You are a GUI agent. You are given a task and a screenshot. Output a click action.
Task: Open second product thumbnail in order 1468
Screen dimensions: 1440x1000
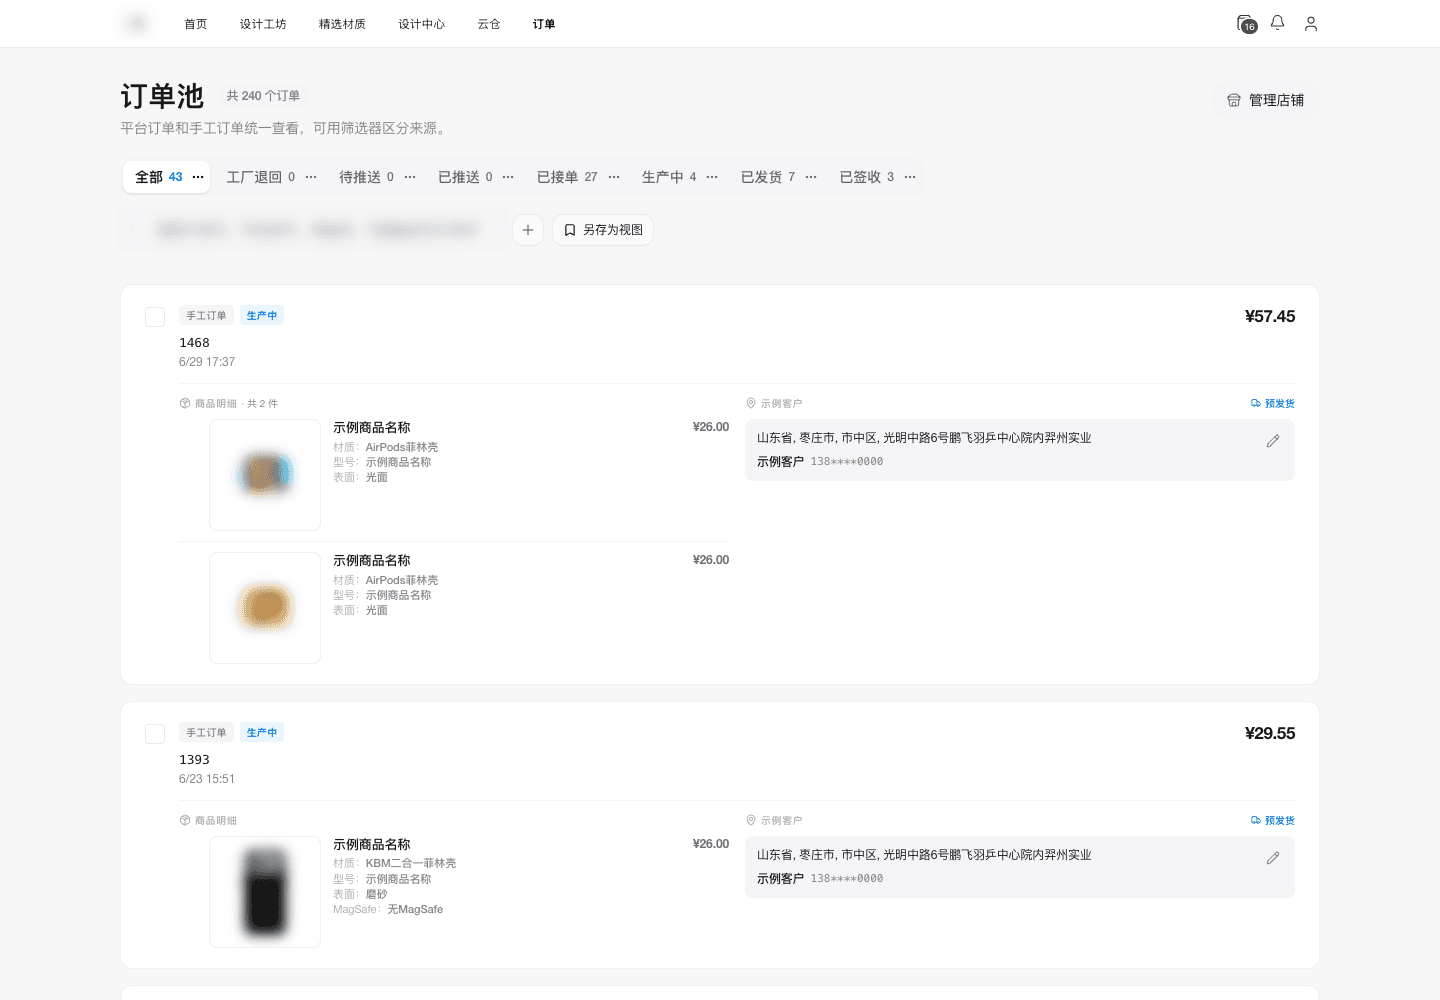(x=265, y=608)
